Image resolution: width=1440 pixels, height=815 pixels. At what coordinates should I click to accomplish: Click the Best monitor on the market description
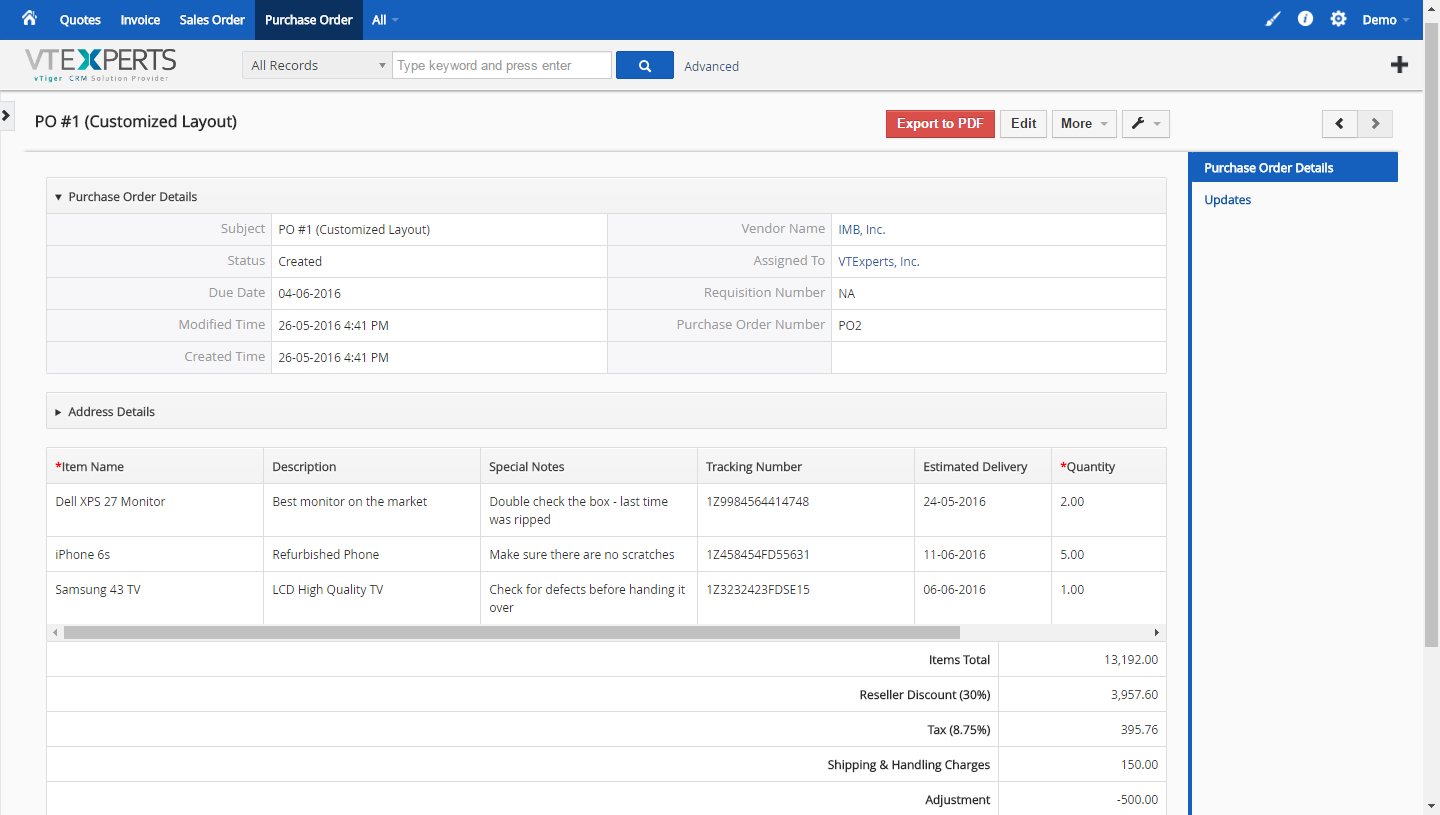point(350,502)
